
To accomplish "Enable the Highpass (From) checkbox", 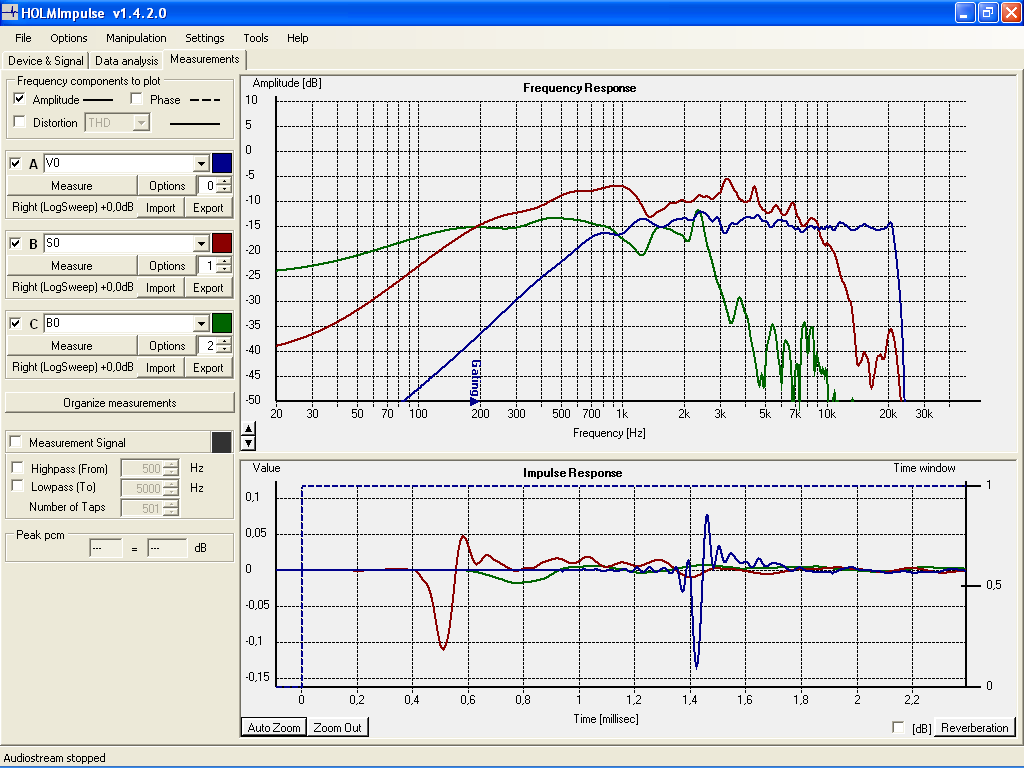I will [18, 468].
